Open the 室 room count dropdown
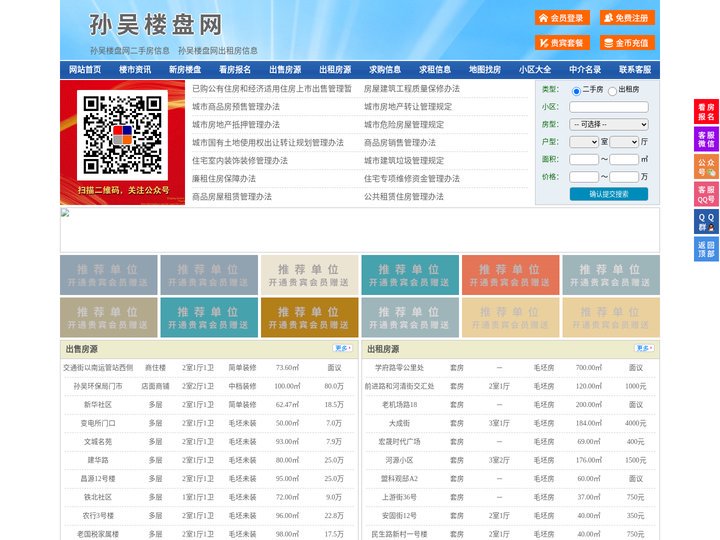The image size is (720, 540). 584,142
